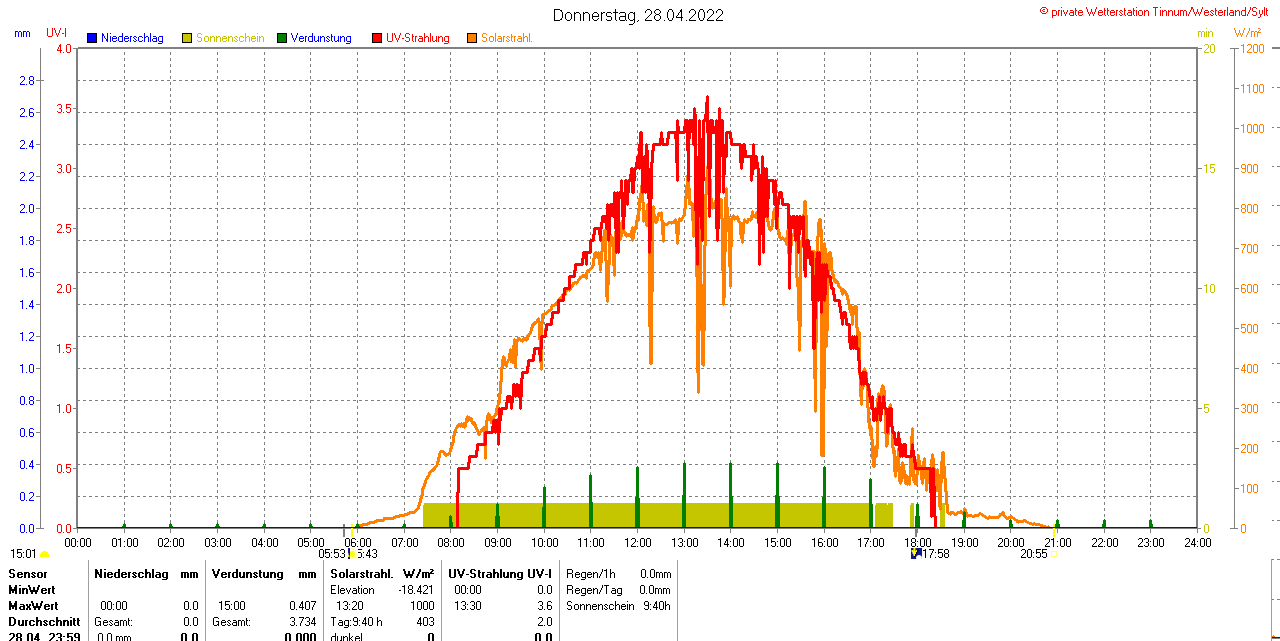The width and height of the screenshot is (1280, 641).
Task: Select the Sonnenschein legend label
Action: (x=230, y=38)
